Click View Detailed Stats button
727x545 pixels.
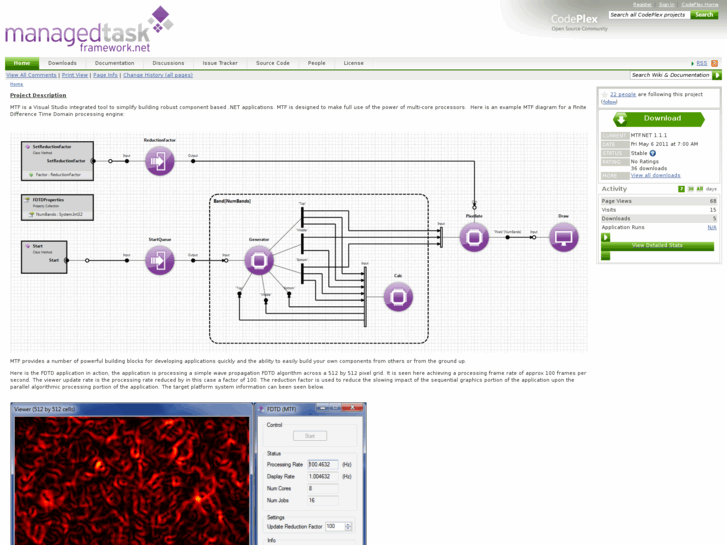(x=657, y=246)
